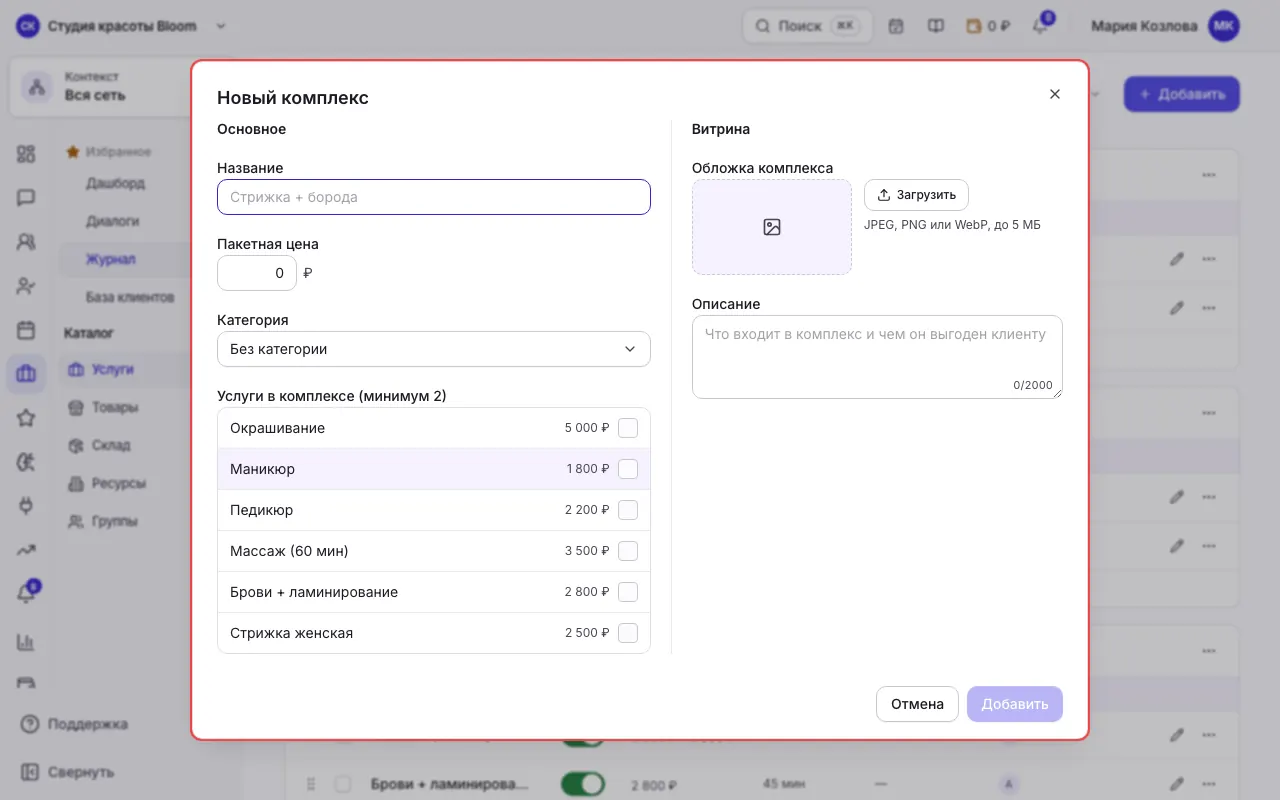Focus the Название input field
This screenshot has width=1280, height=800.
(434, 197)
